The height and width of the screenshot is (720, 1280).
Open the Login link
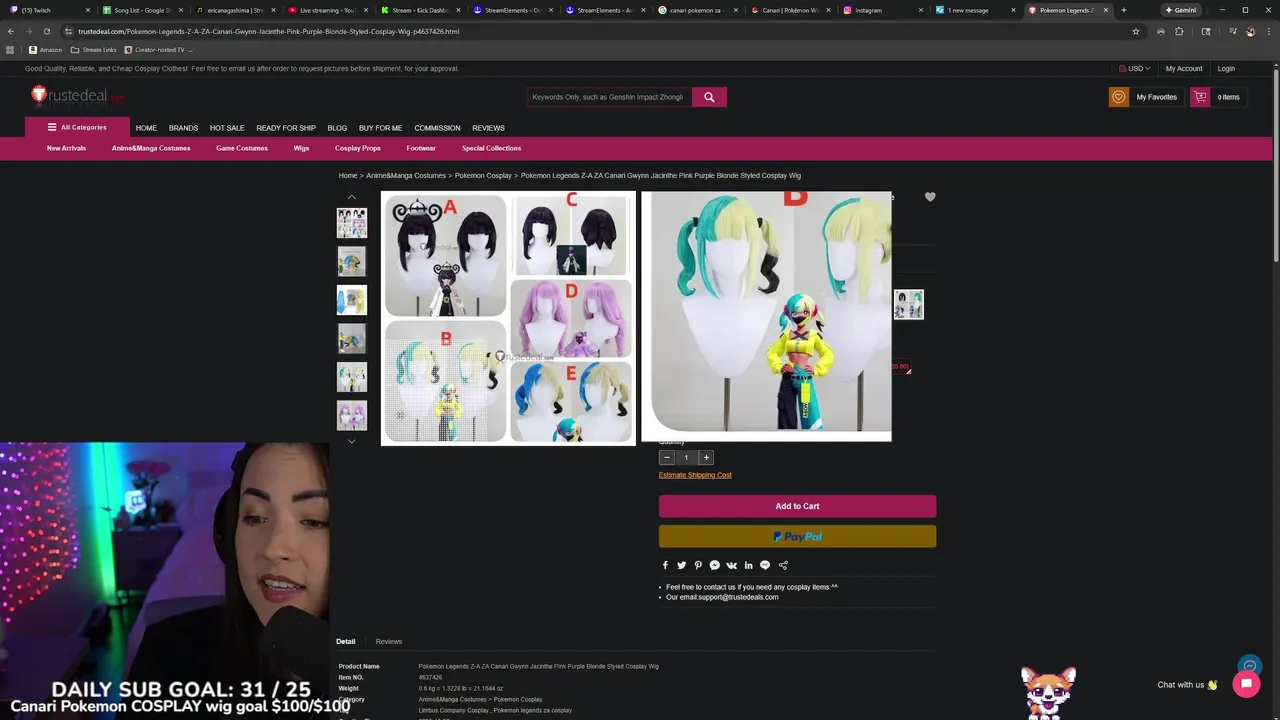tap(1226, 69)
